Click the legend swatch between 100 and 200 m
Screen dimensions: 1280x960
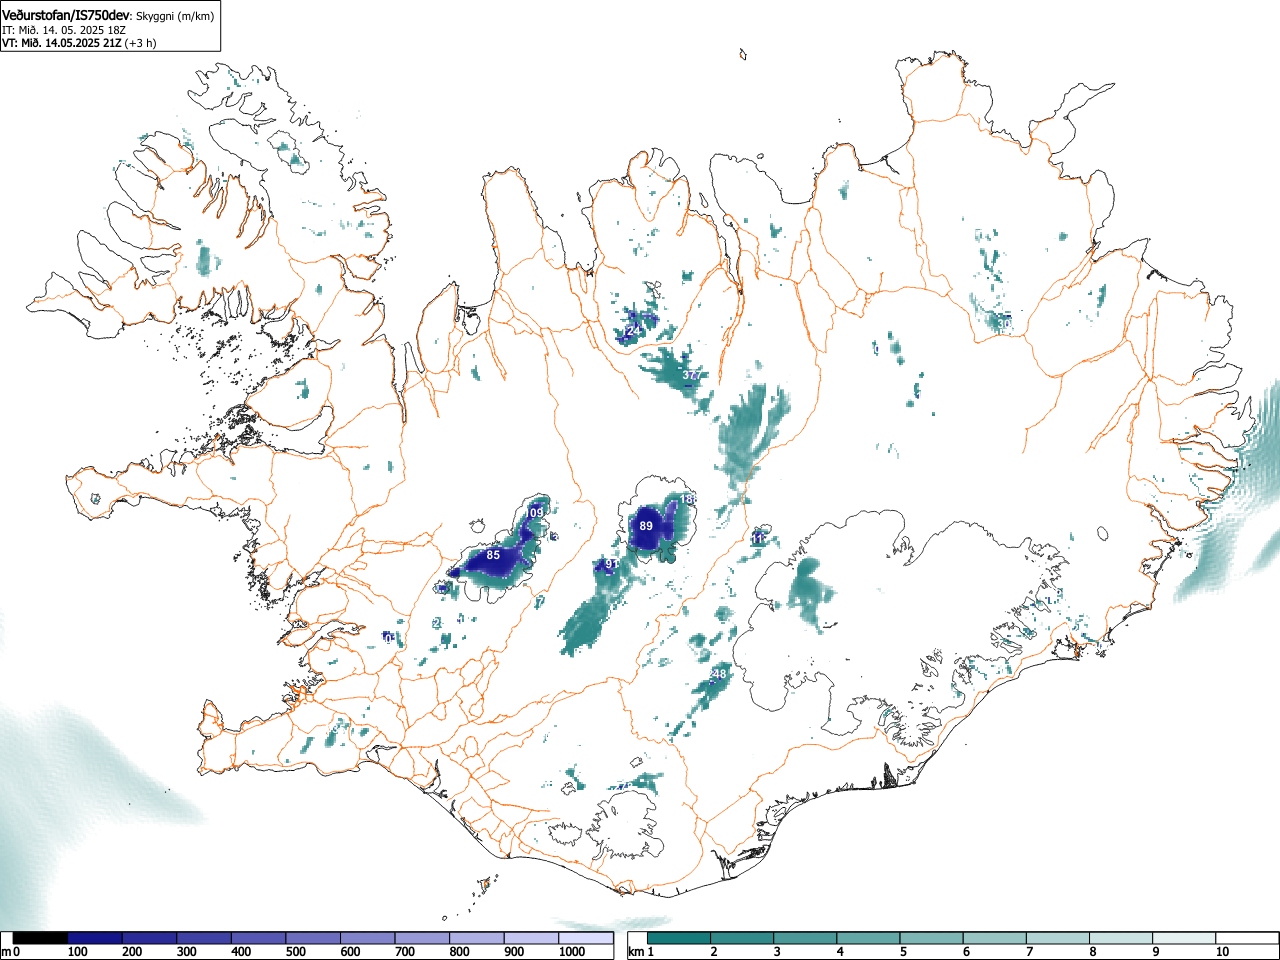click(x=95, y=938)
